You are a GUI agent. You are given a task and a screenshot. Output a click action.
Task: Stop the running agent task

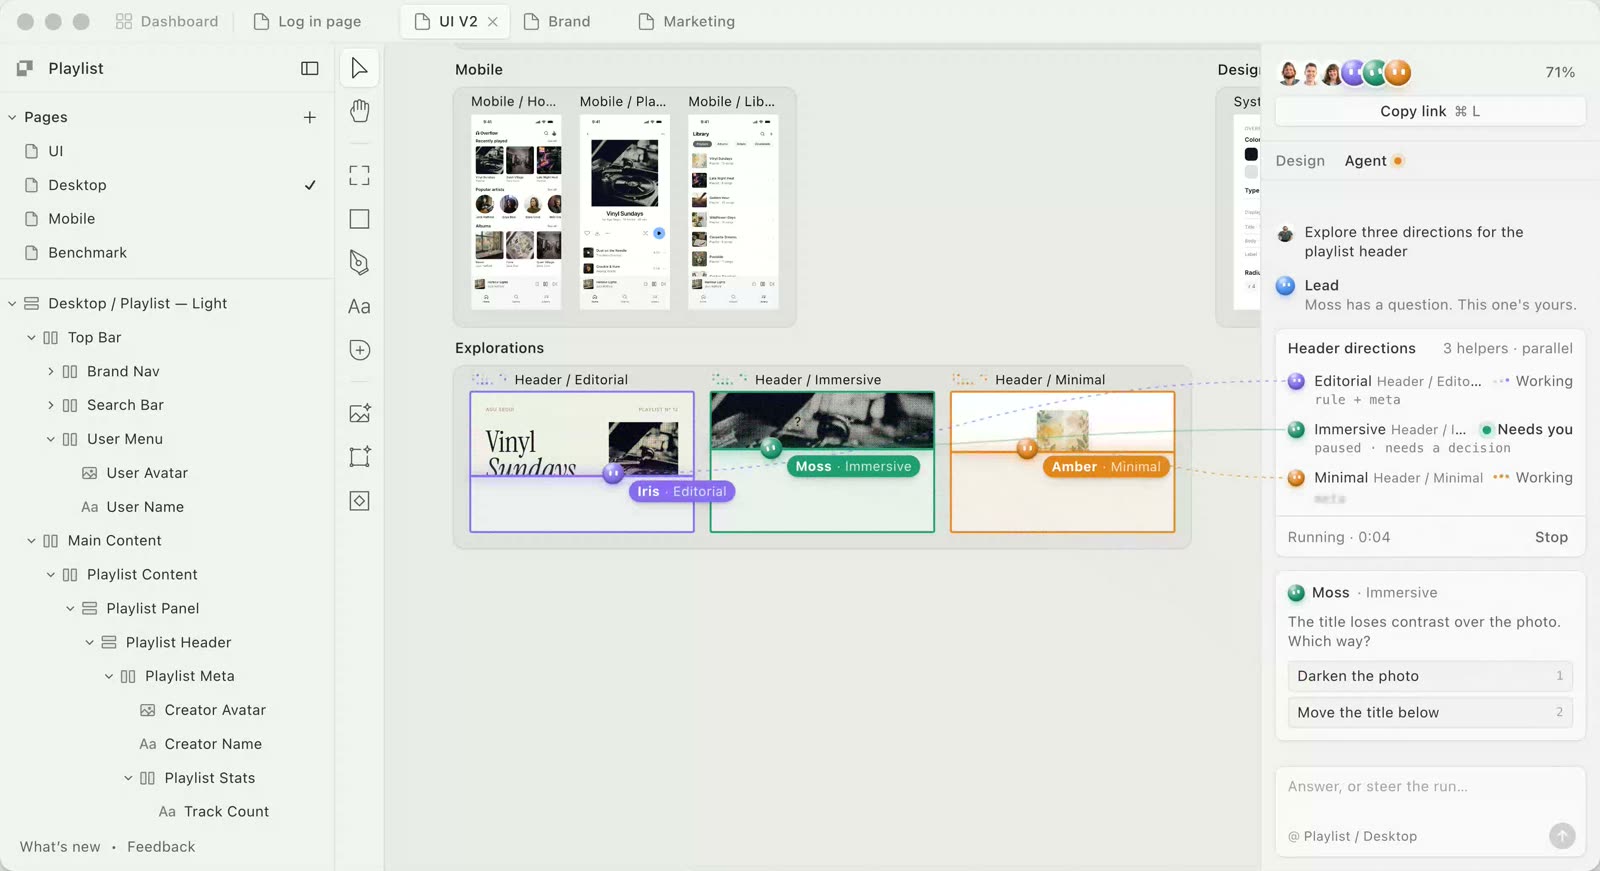click(1551, 537)
